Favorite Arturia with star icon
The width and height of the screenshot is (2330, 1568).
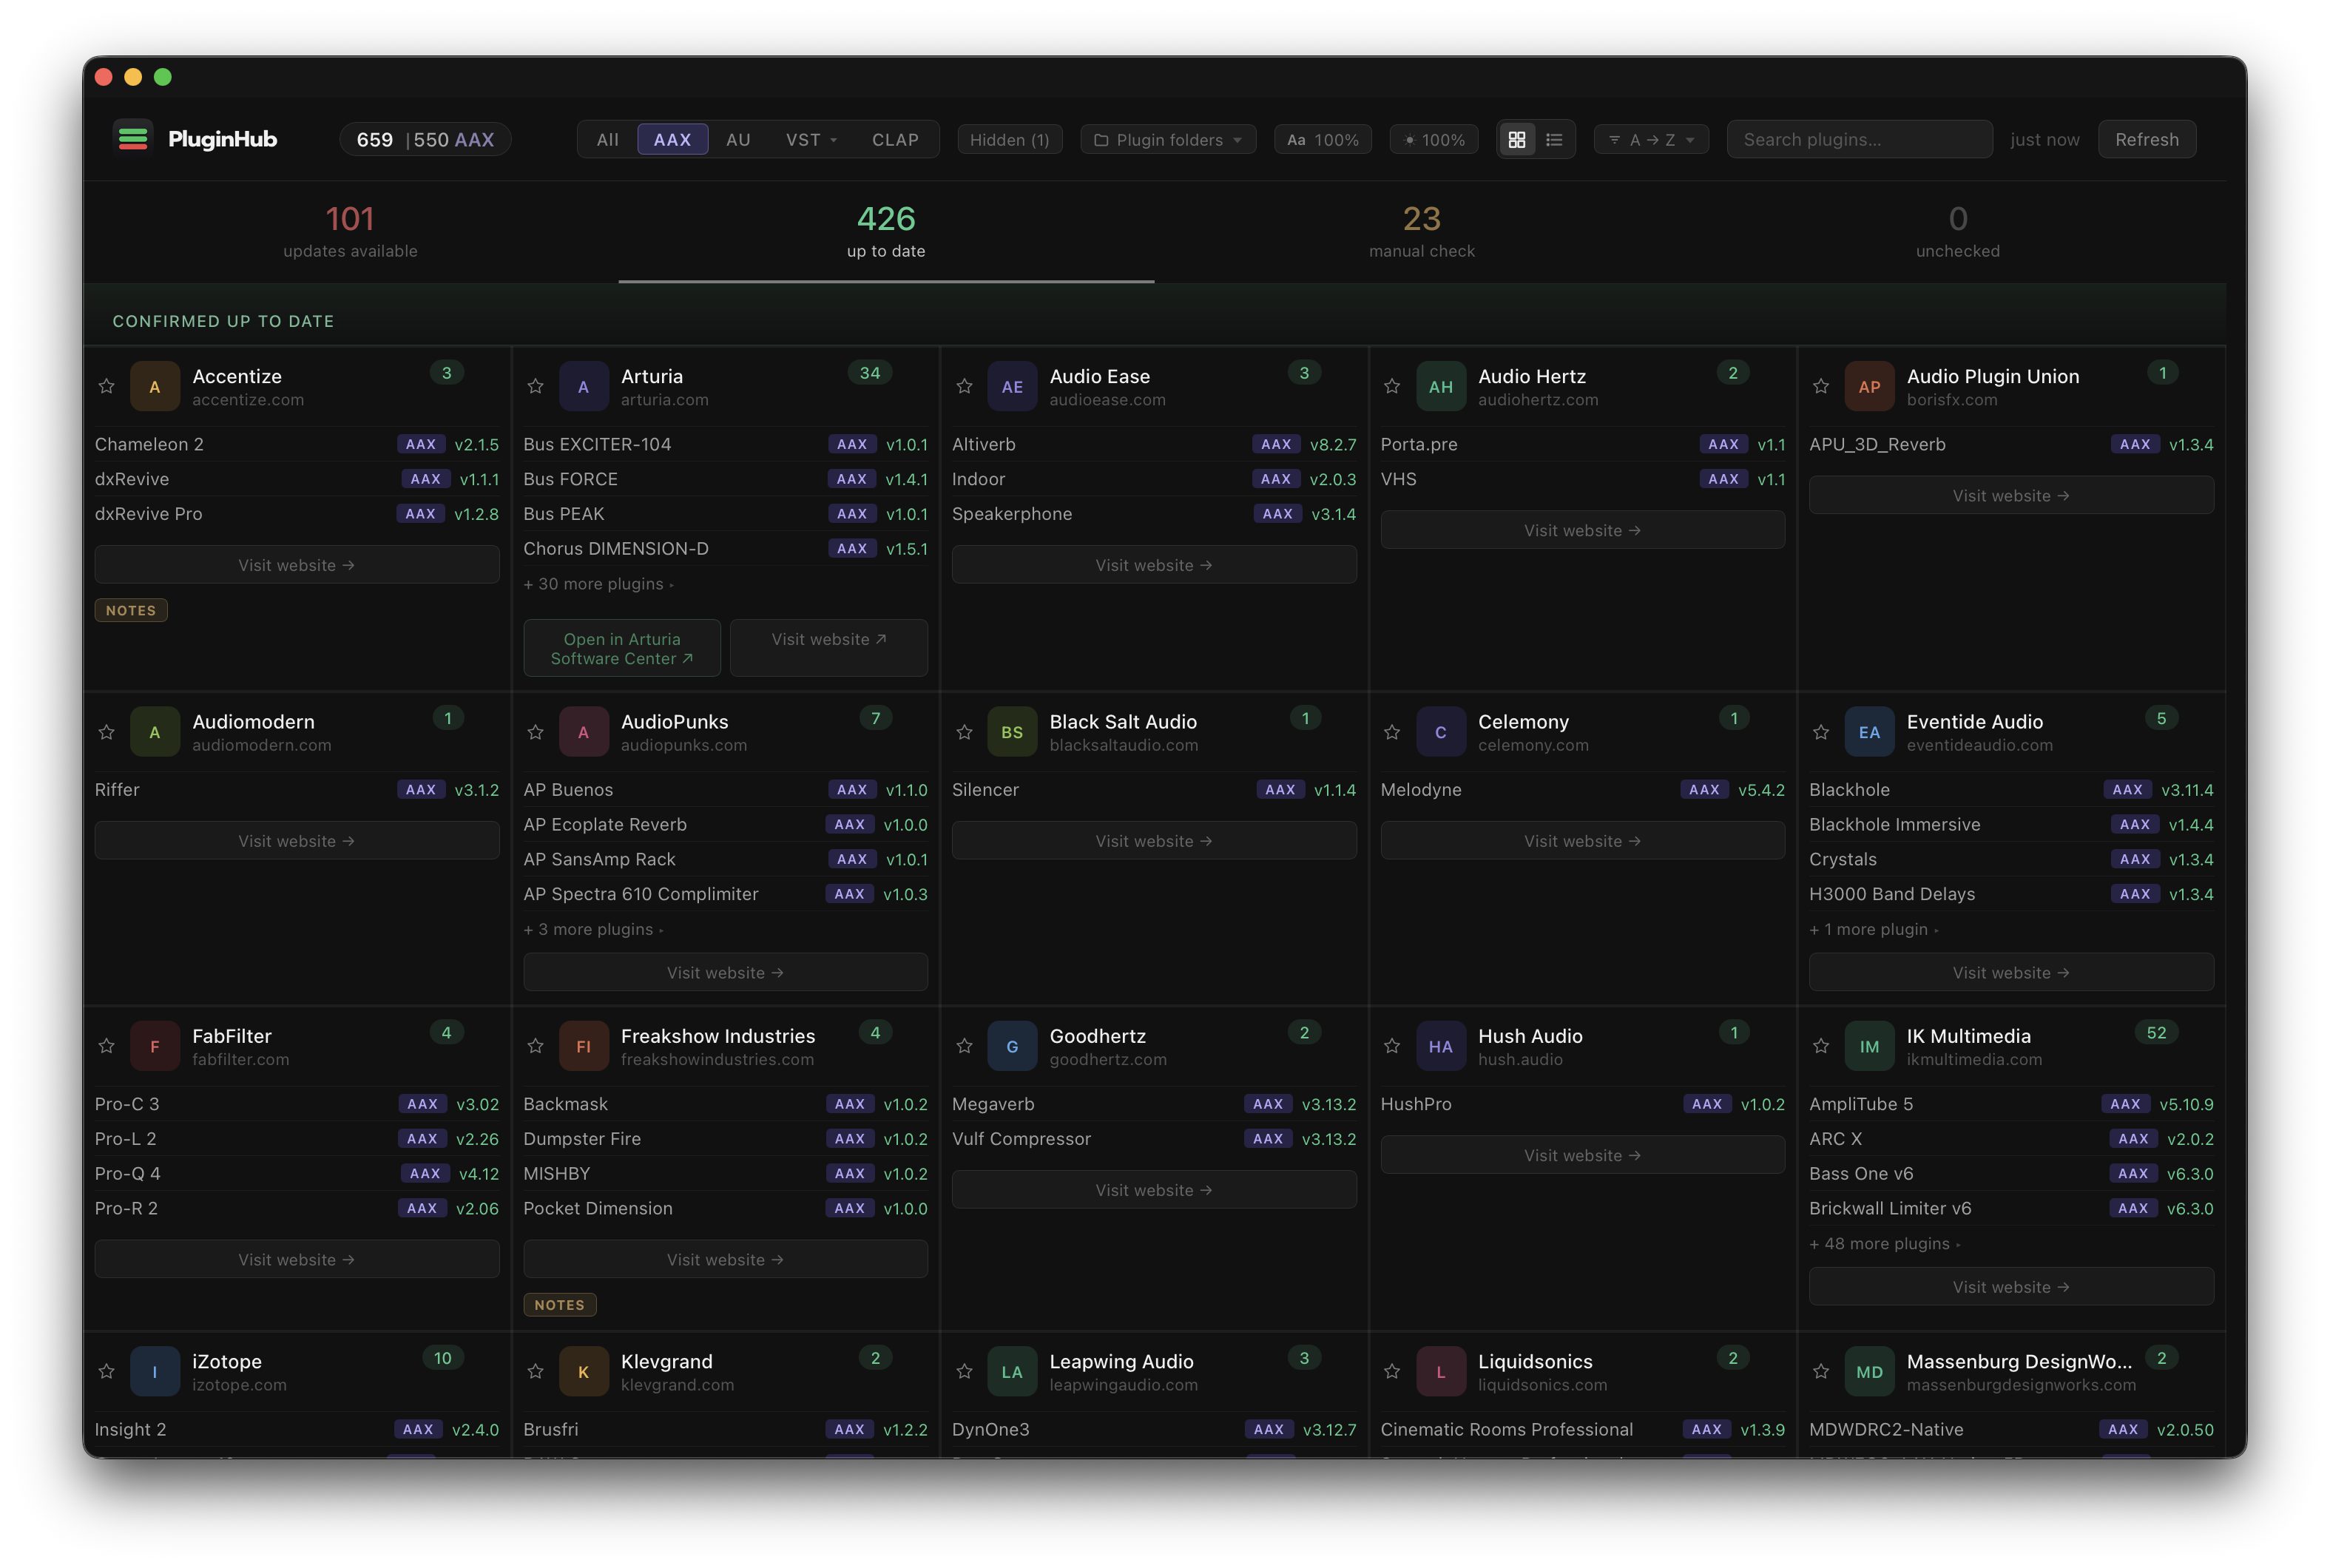(x=535, y=386)
